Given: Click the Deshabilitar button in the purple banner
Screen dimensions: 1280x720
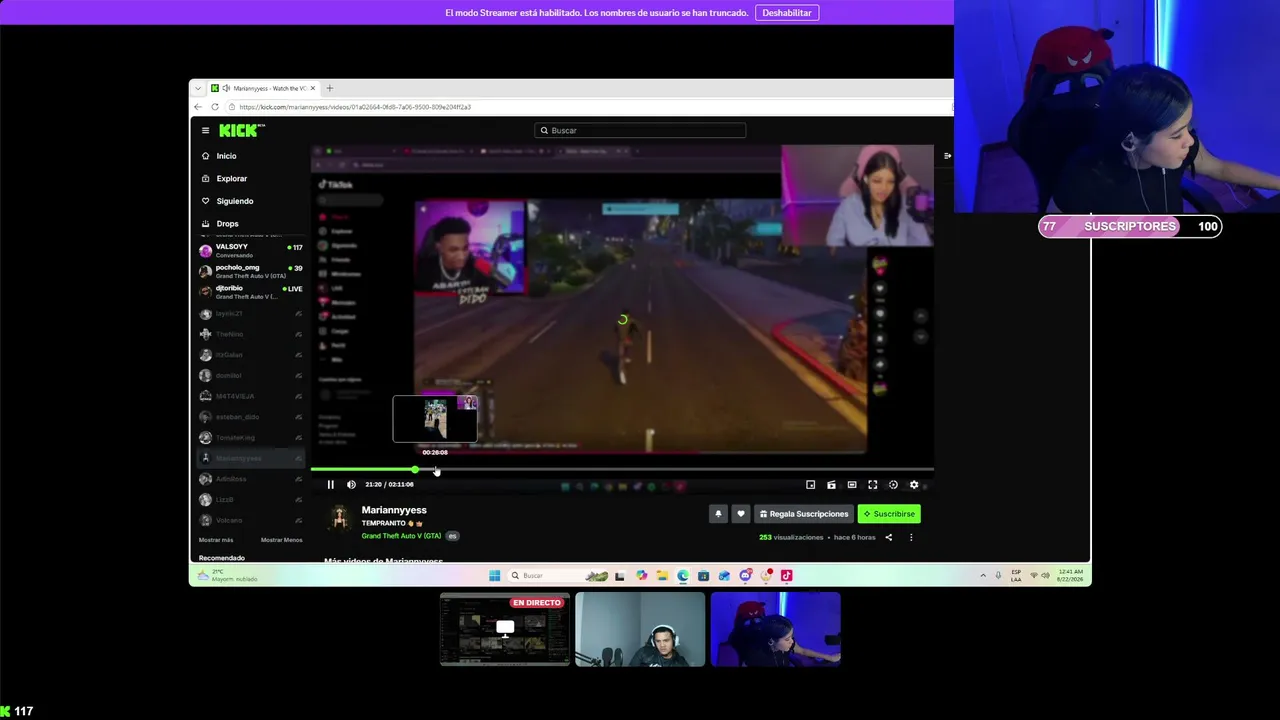Looking at the screenshot, I should (787, 13).
